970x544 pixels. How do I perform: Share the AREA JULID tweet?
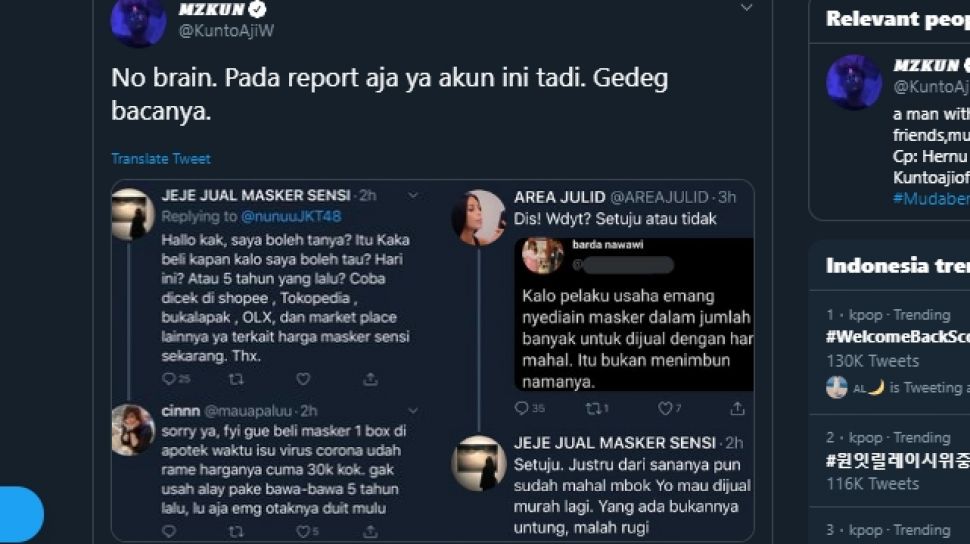(737, 408)
